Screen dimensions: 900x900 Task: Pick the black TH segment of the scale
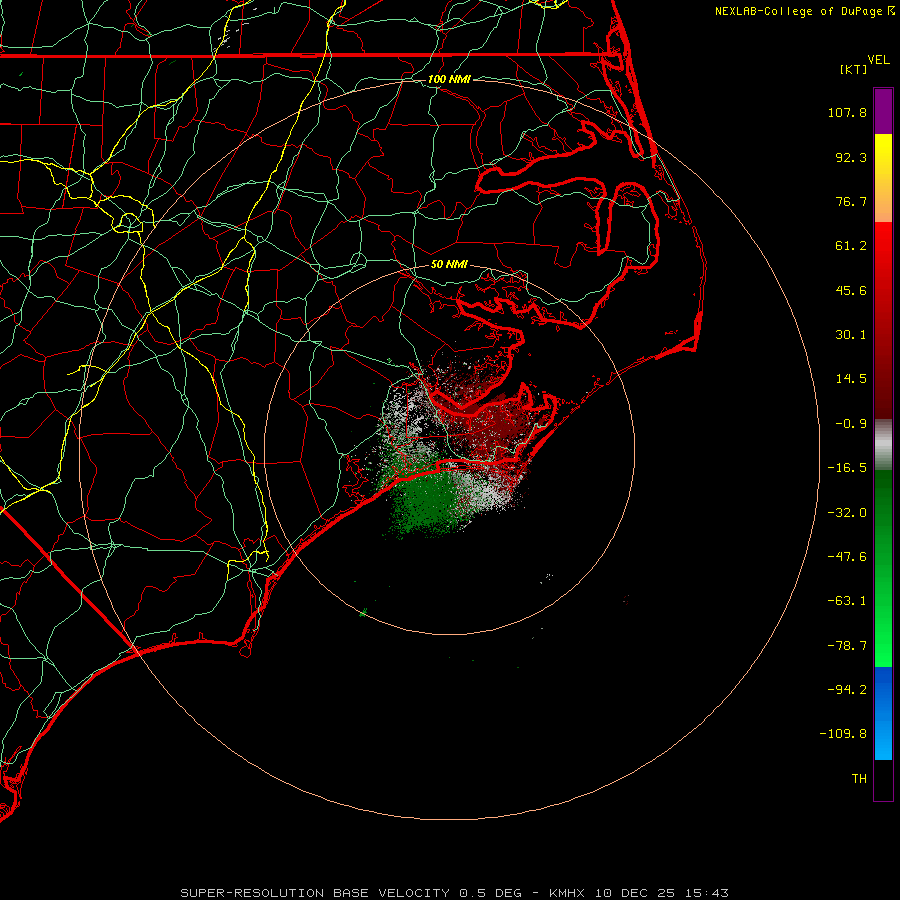pyautogui.click(x=883, y=779)
